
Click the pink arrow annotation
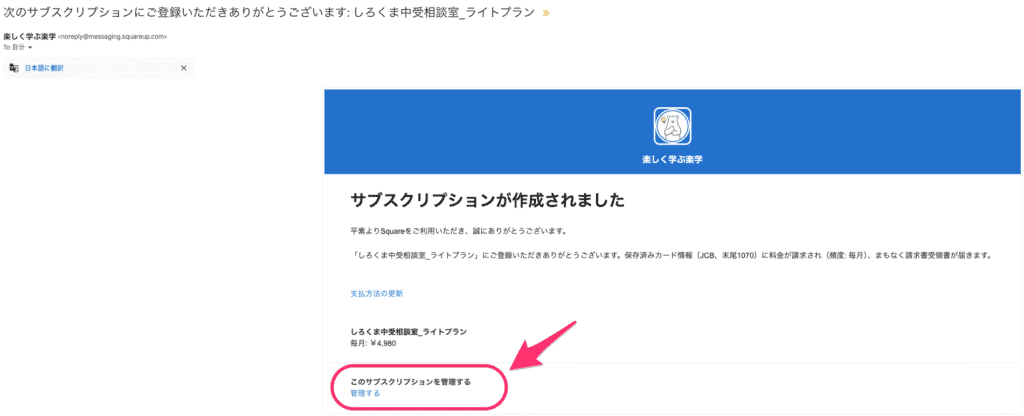click(543, 345)
